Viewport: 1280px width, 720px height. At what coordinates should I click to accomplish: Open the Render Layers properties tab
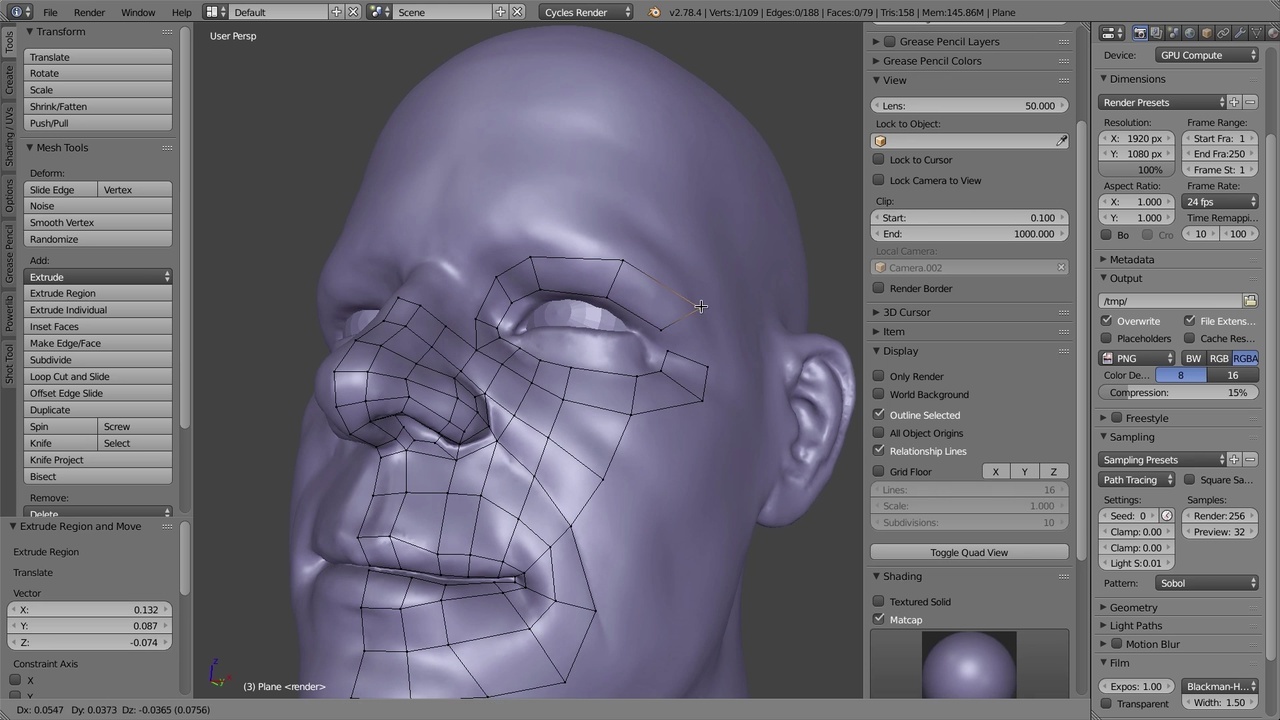1156,32
